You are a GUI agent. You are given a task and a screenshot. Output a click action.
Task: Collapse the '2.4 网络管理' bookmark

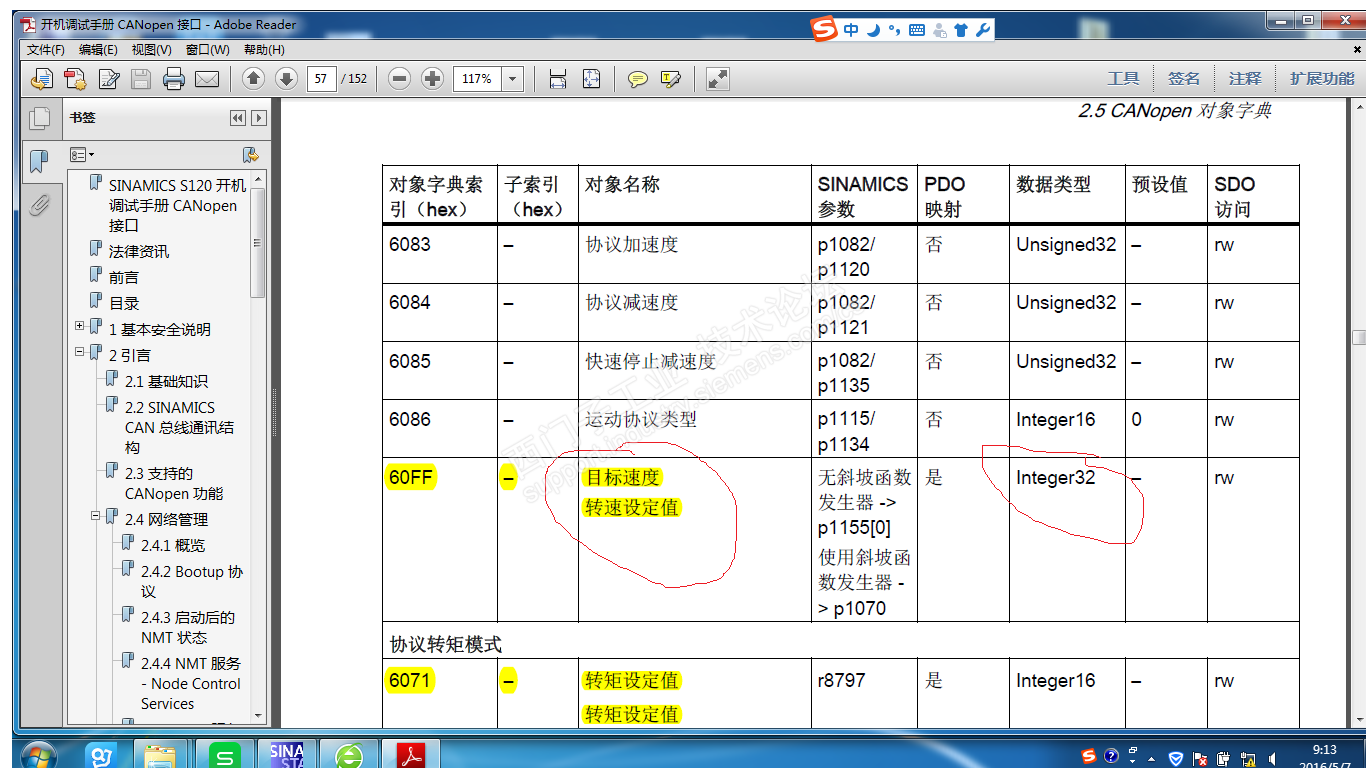[x=96, y=517]
